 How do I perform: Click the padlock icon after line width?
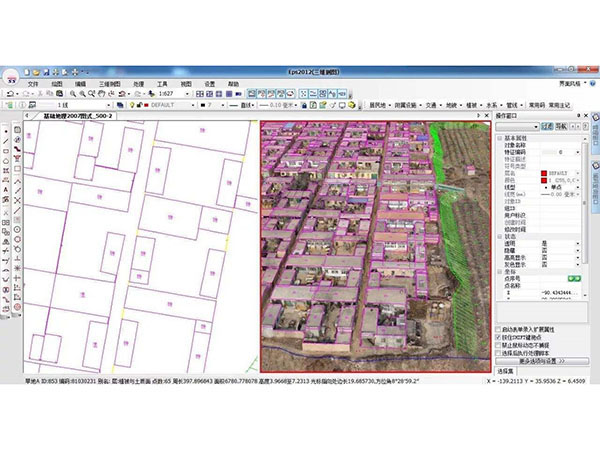304,105
